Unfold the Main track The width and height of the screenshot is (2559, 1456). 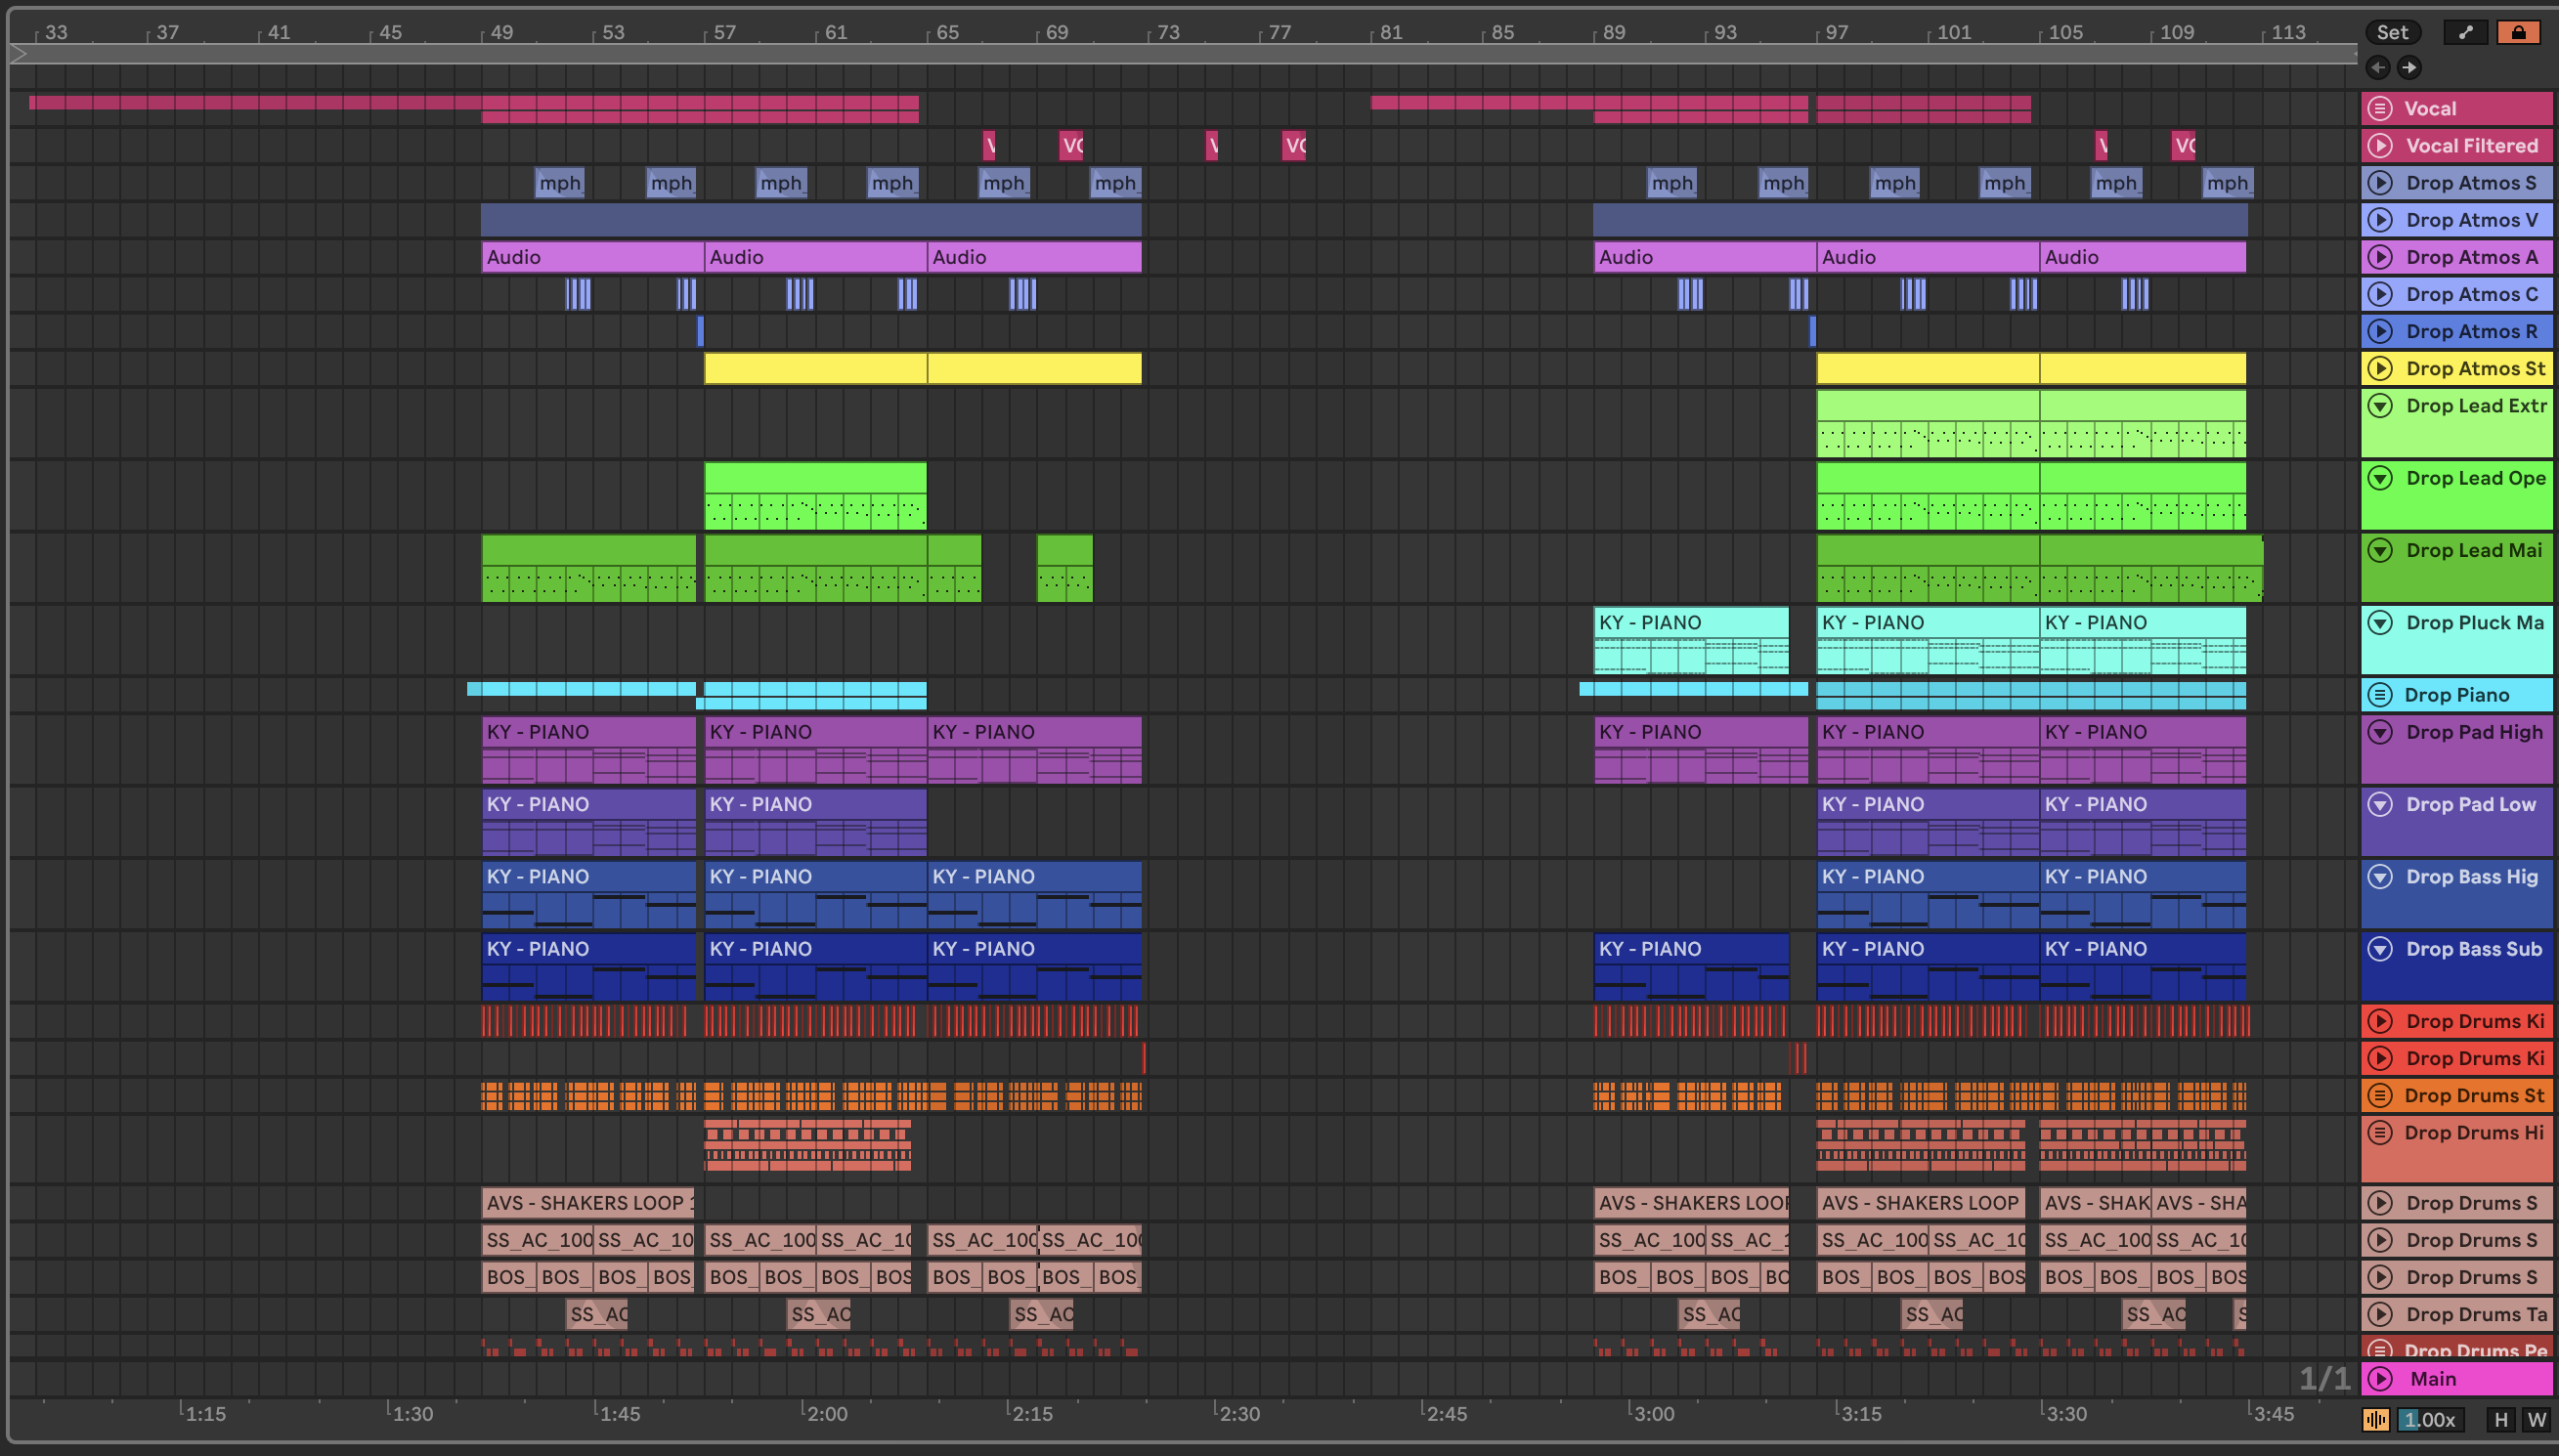click(x=2380, y=1379)
